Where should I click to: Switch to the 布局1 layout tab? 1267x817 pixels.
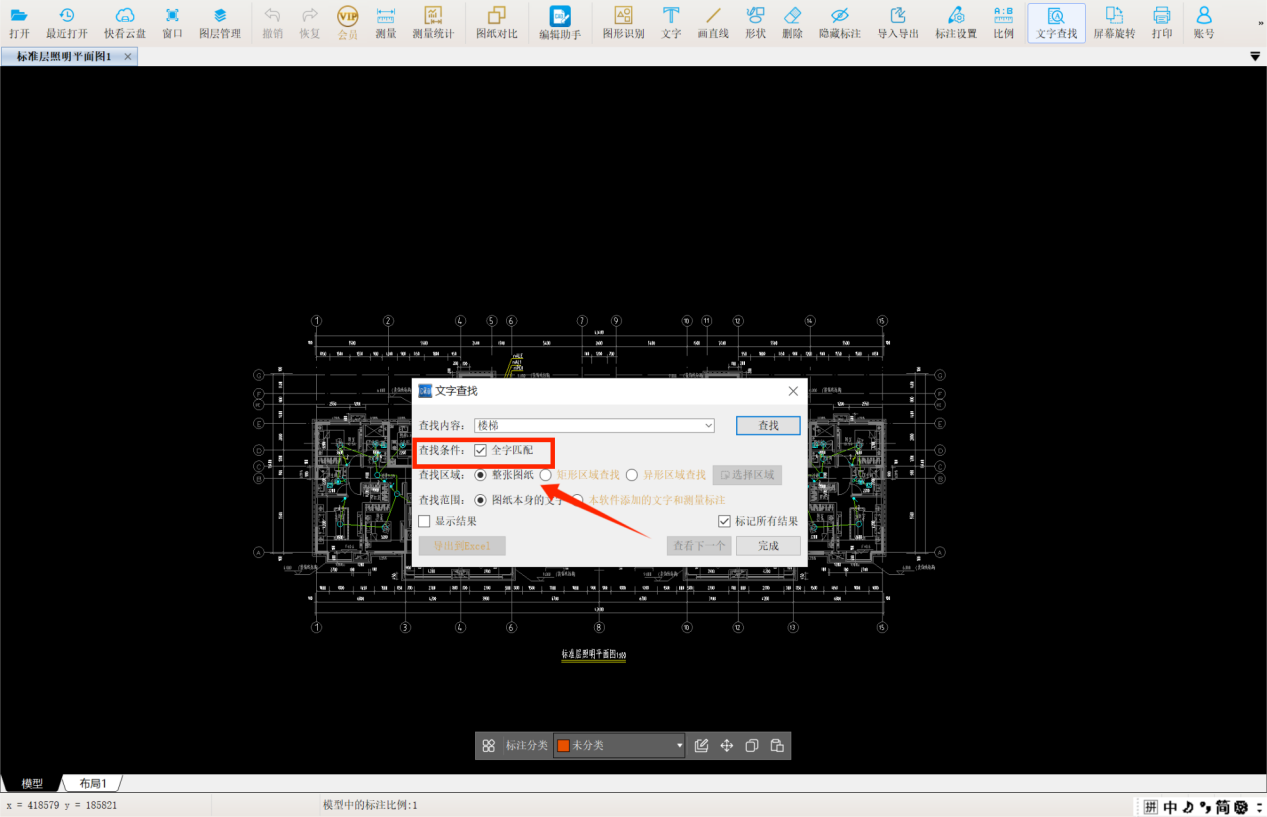pos(93,783)
